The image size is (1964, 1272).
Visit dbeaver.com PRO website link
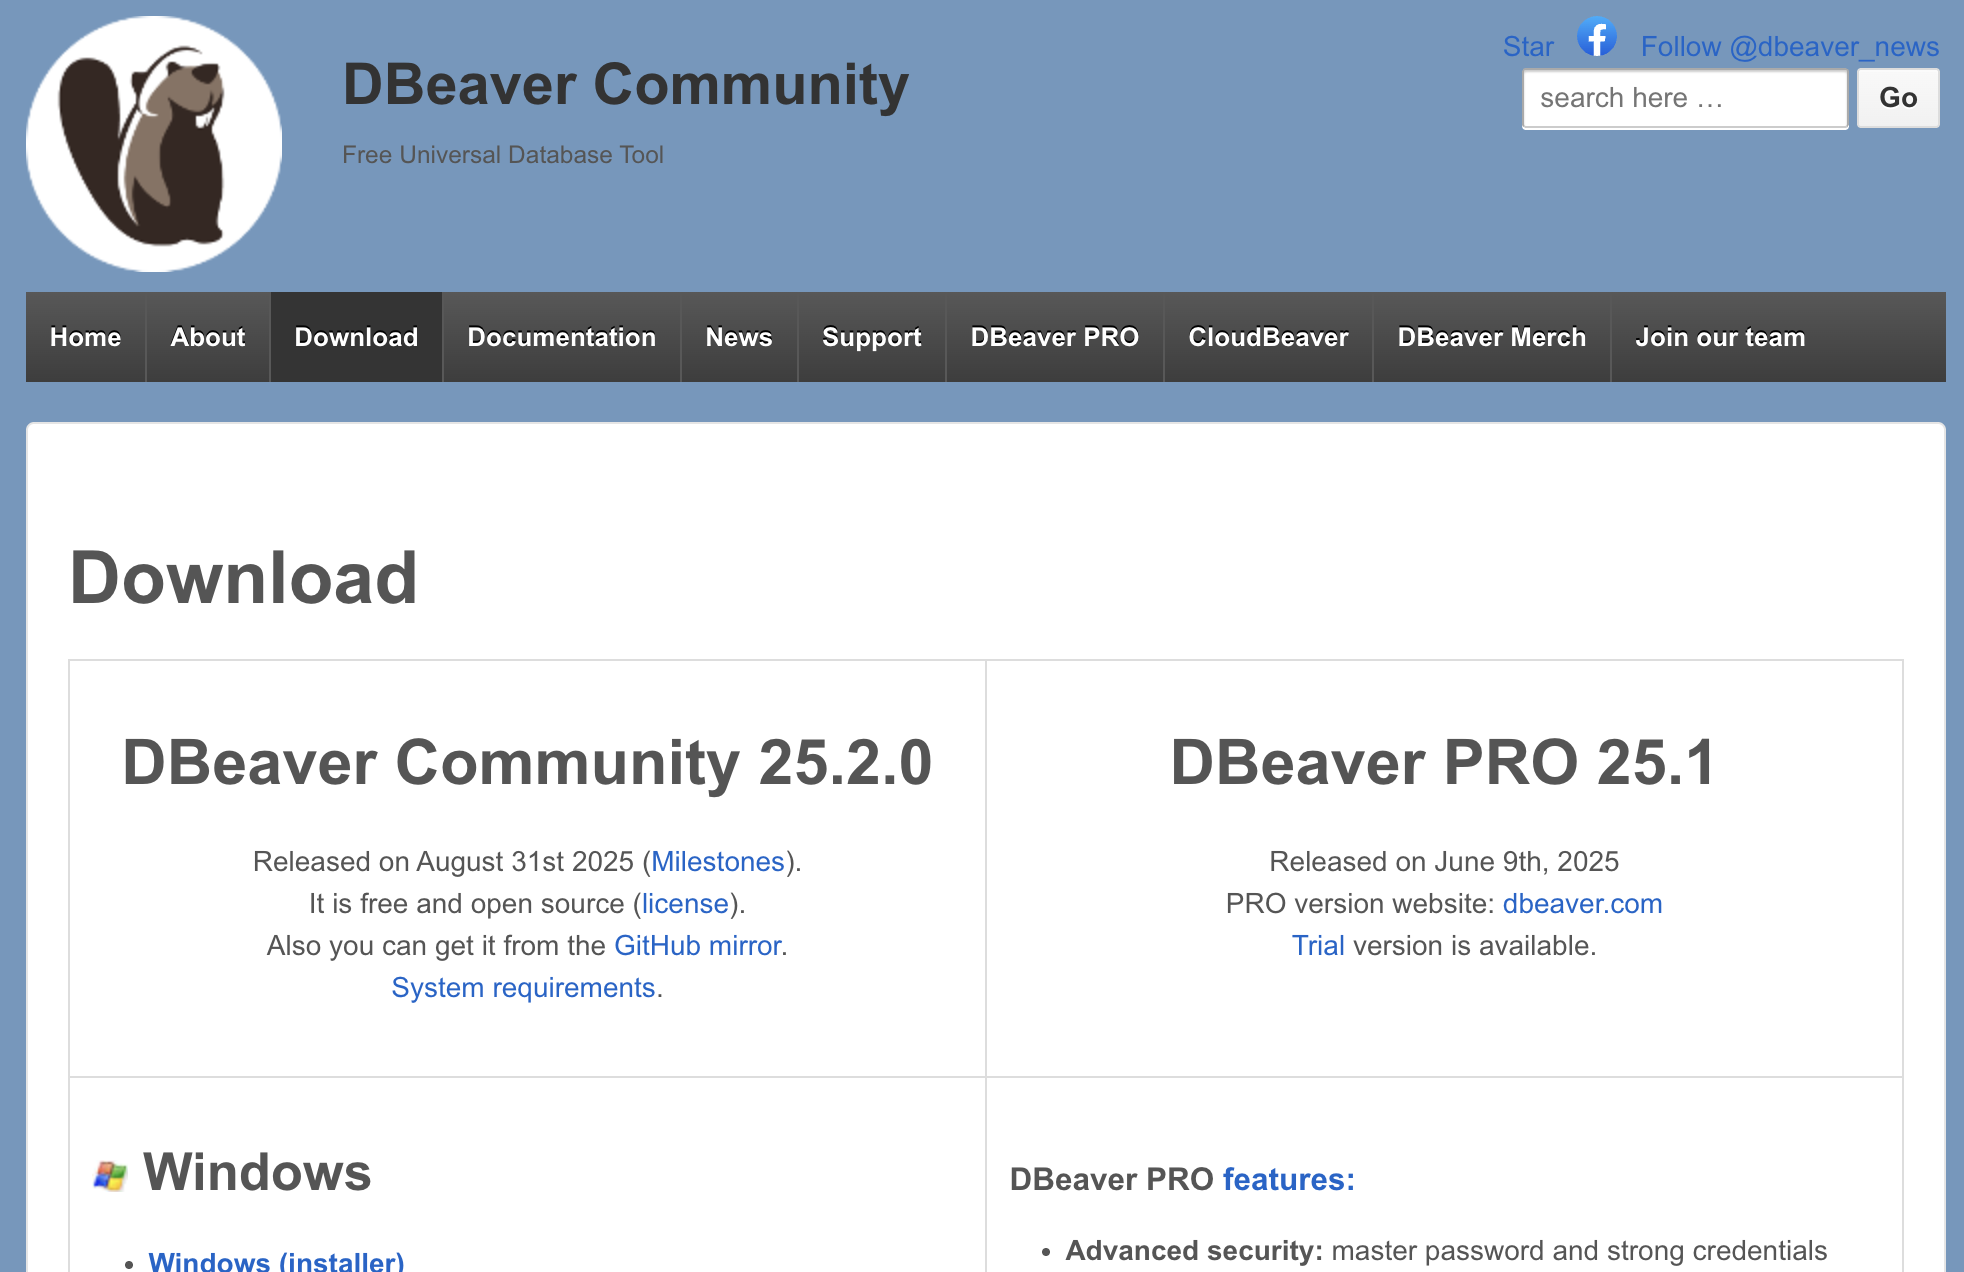(1583, 903)
